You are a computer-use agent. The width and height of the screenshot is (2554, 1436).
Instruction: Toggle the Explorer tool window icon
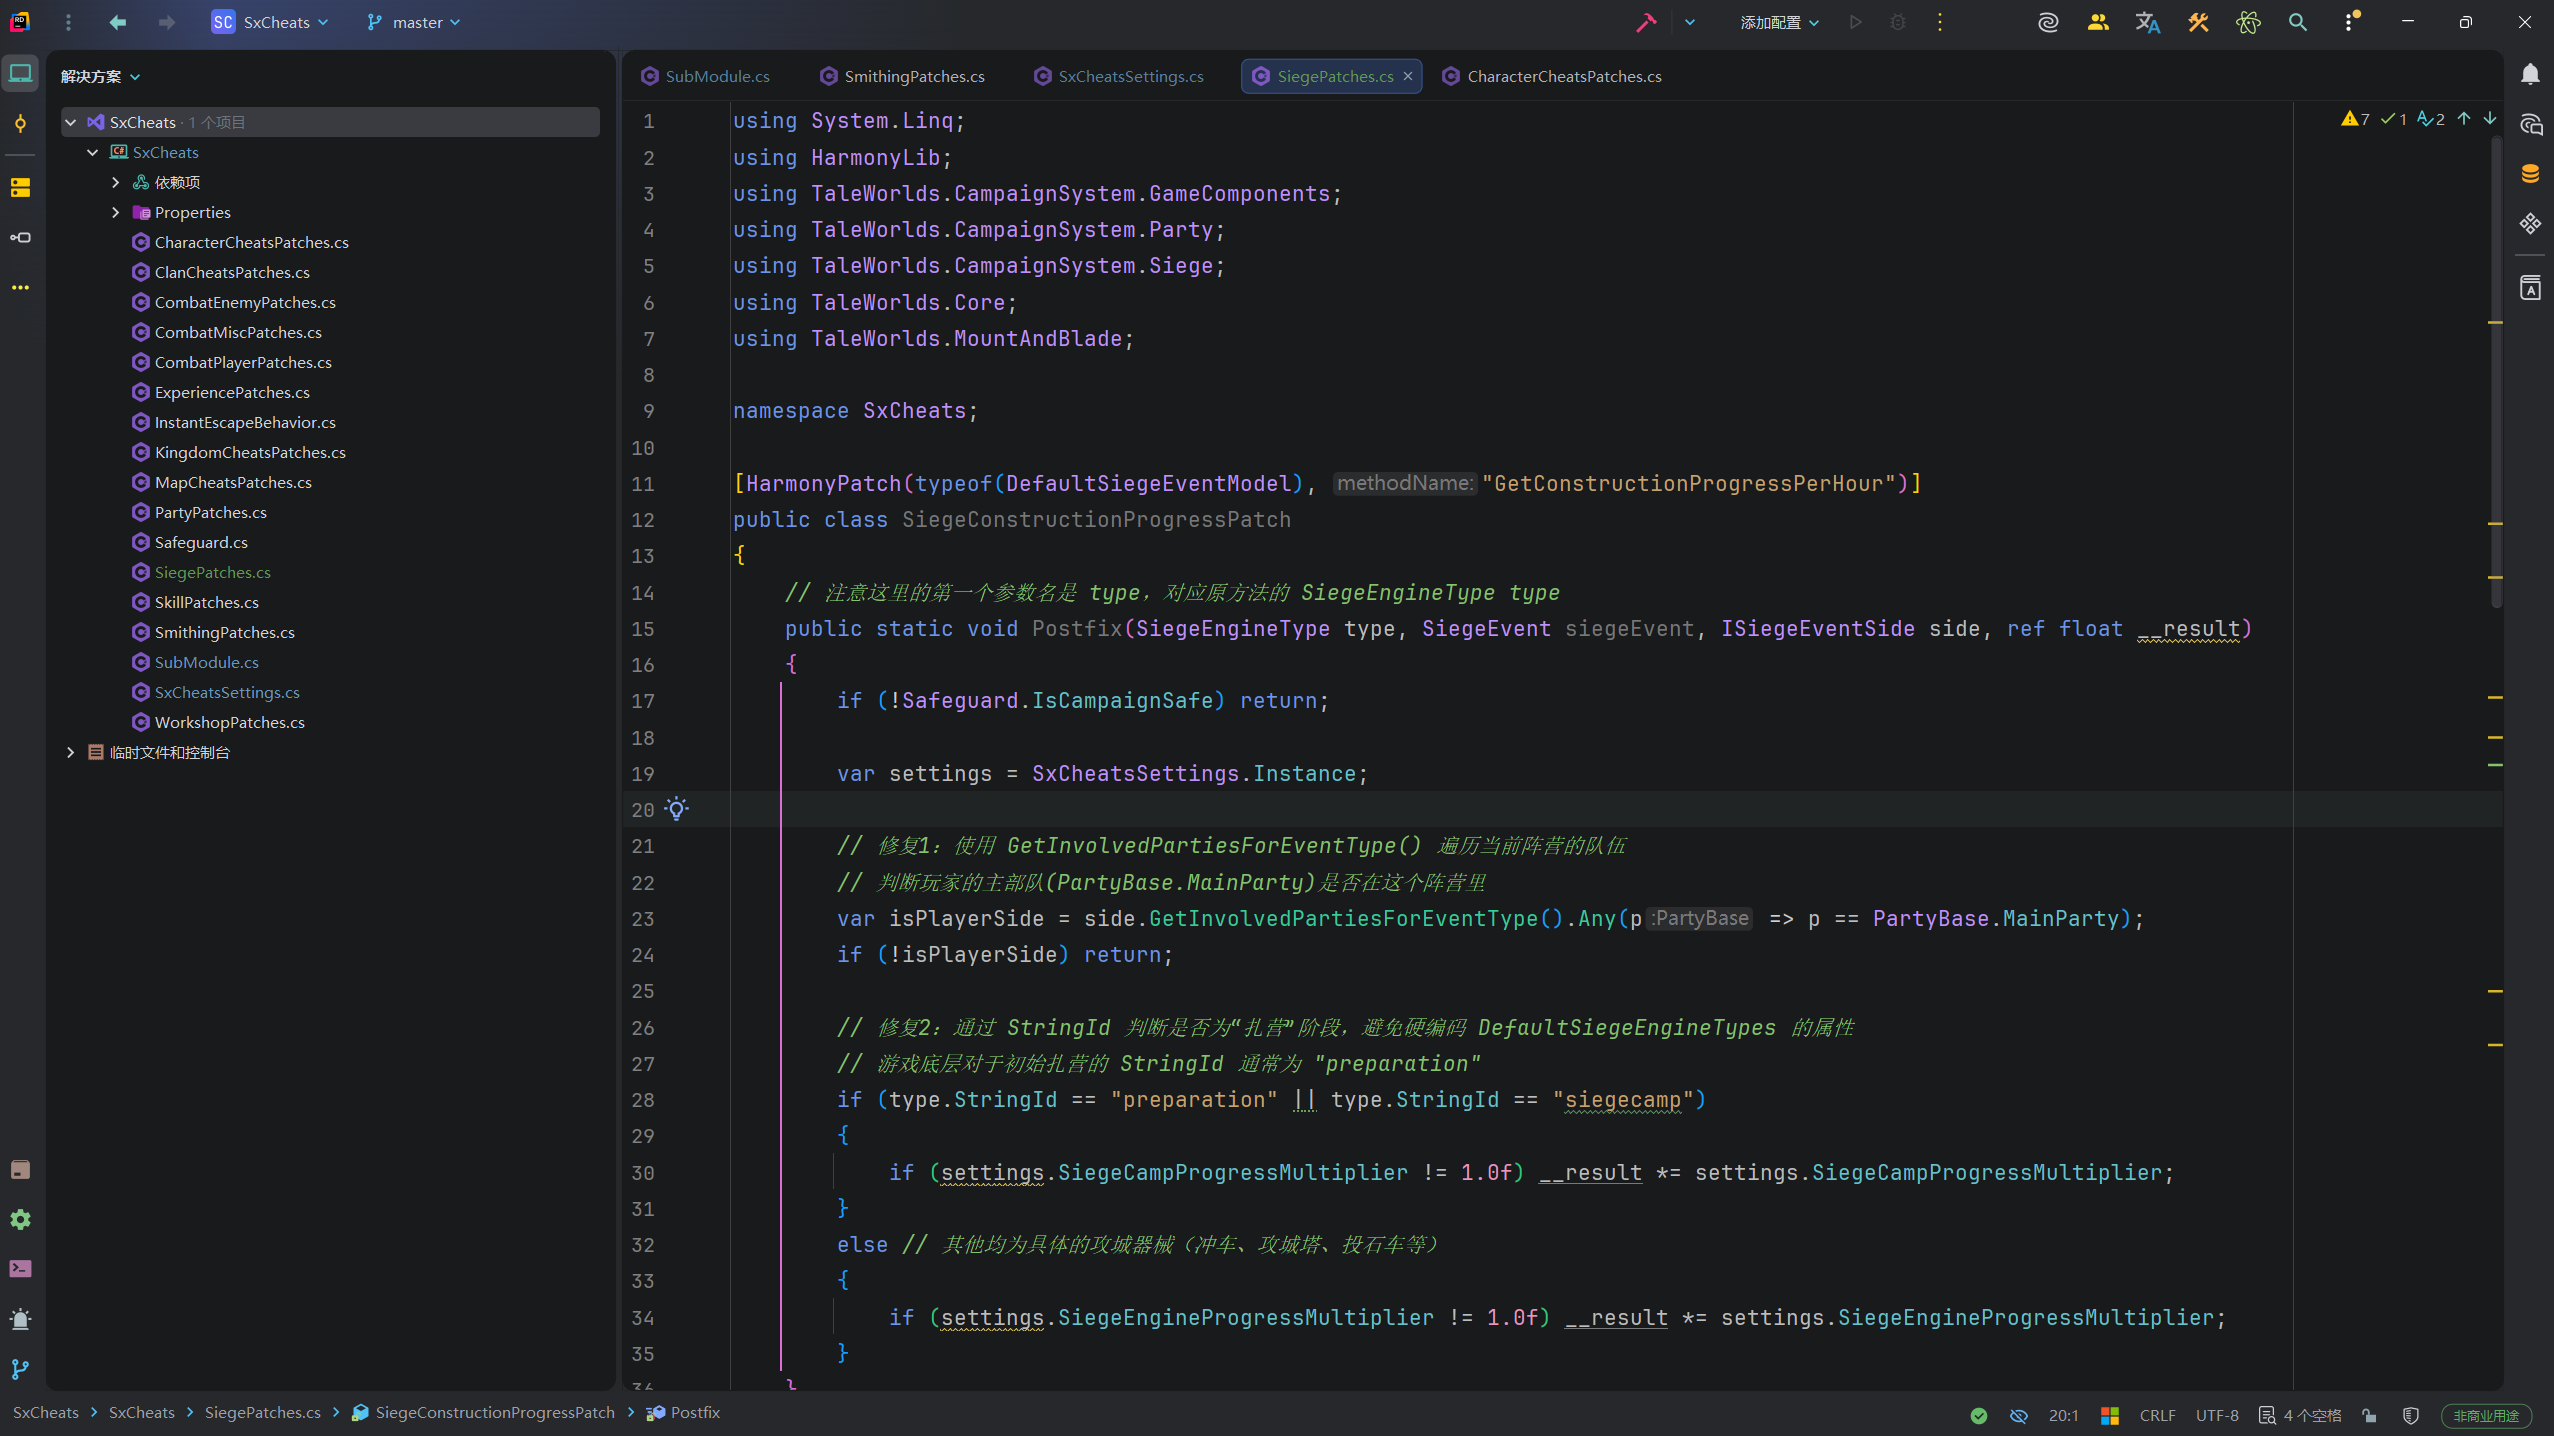pos(20,74)
